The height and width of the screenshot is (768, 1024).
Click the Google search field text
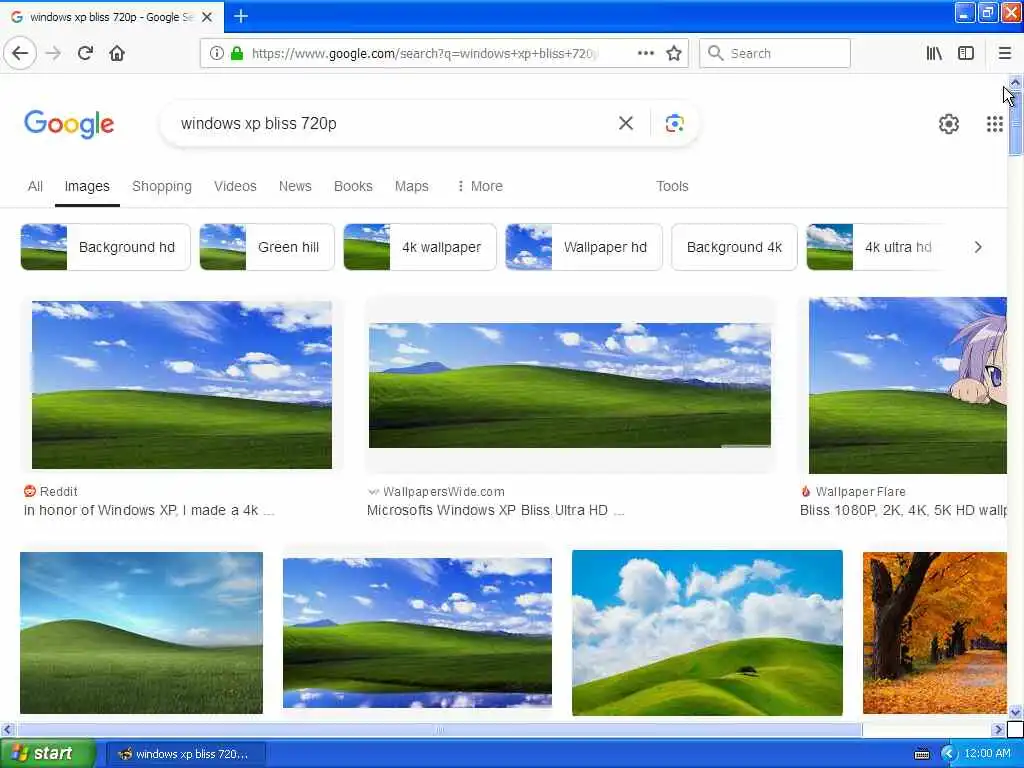(x=259, y=123)
